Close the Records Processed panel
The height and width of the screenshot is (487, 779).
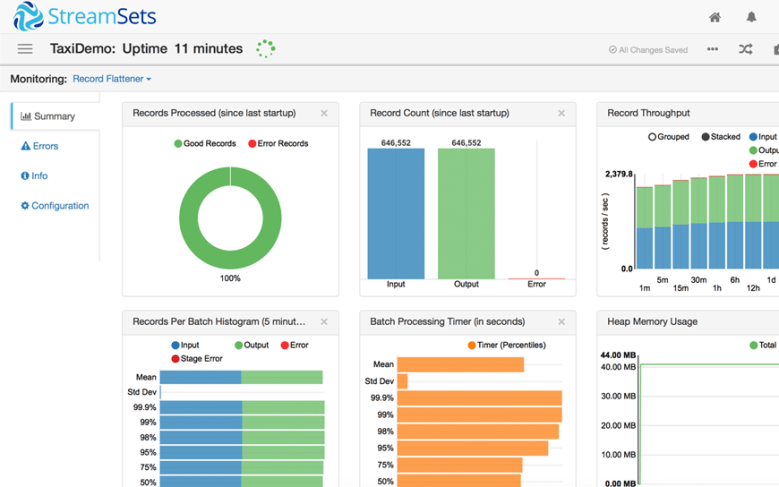click(x=324, y=114)
